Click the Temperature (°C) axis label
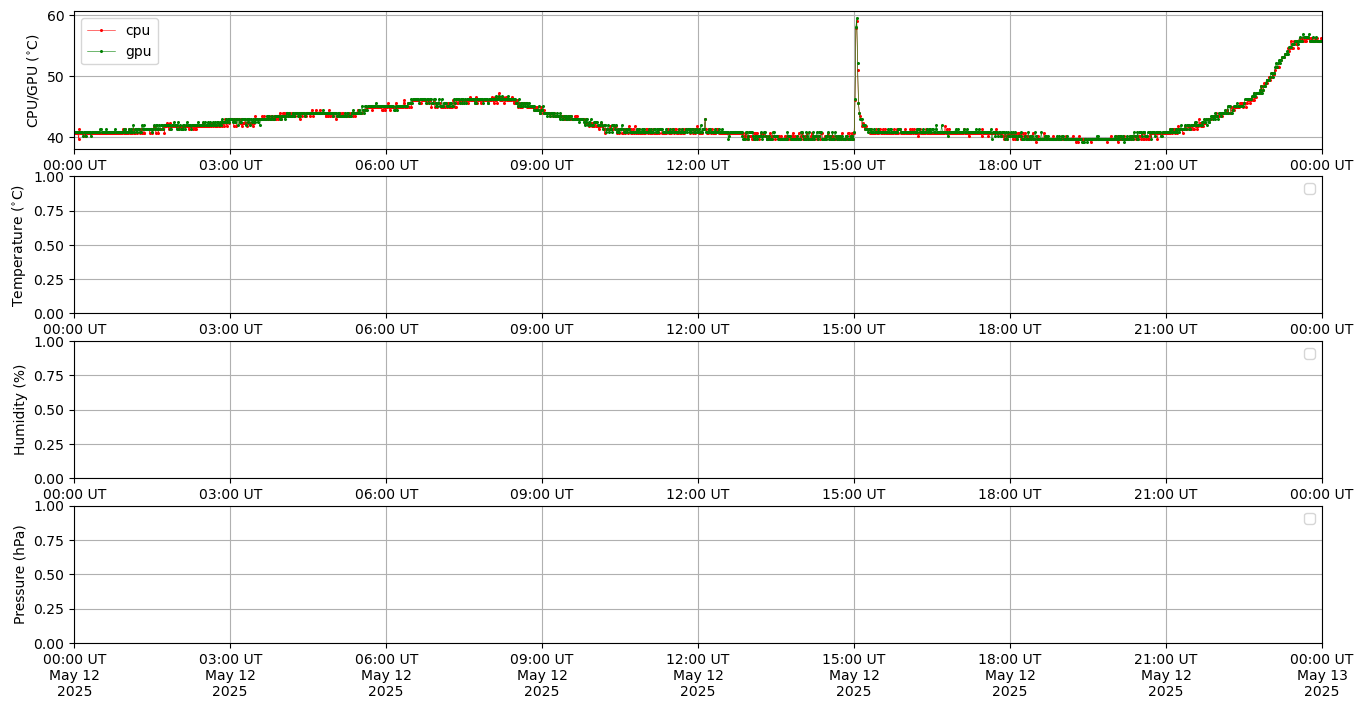This screenshot has width=1363, height=709. (18, 245)
